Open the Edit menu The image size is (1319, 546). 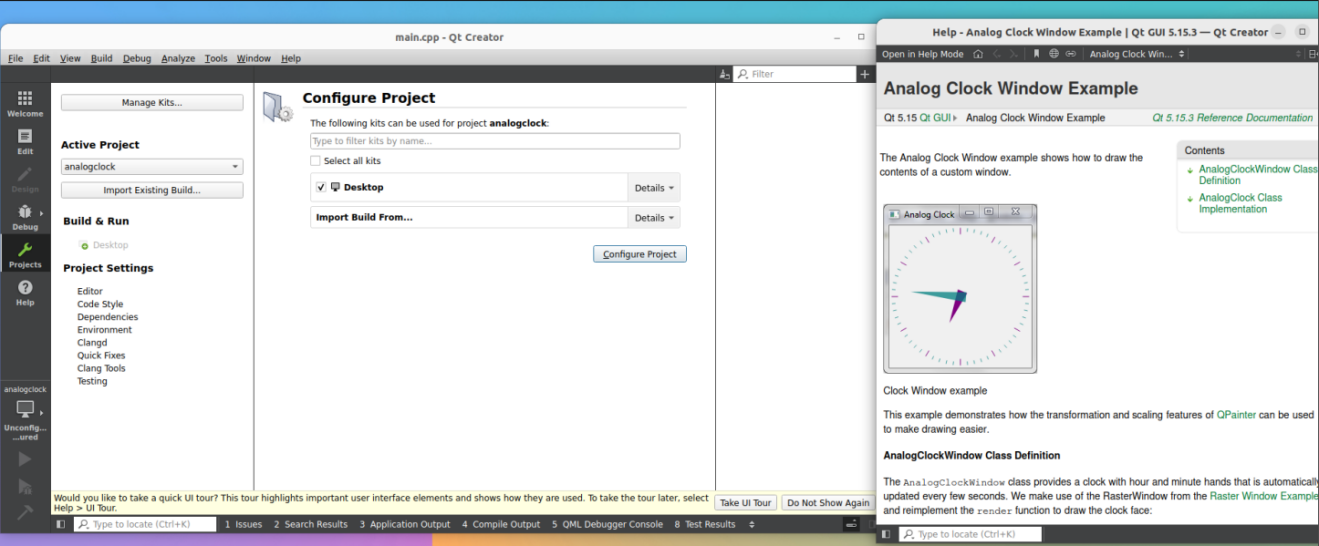[41, 58]
